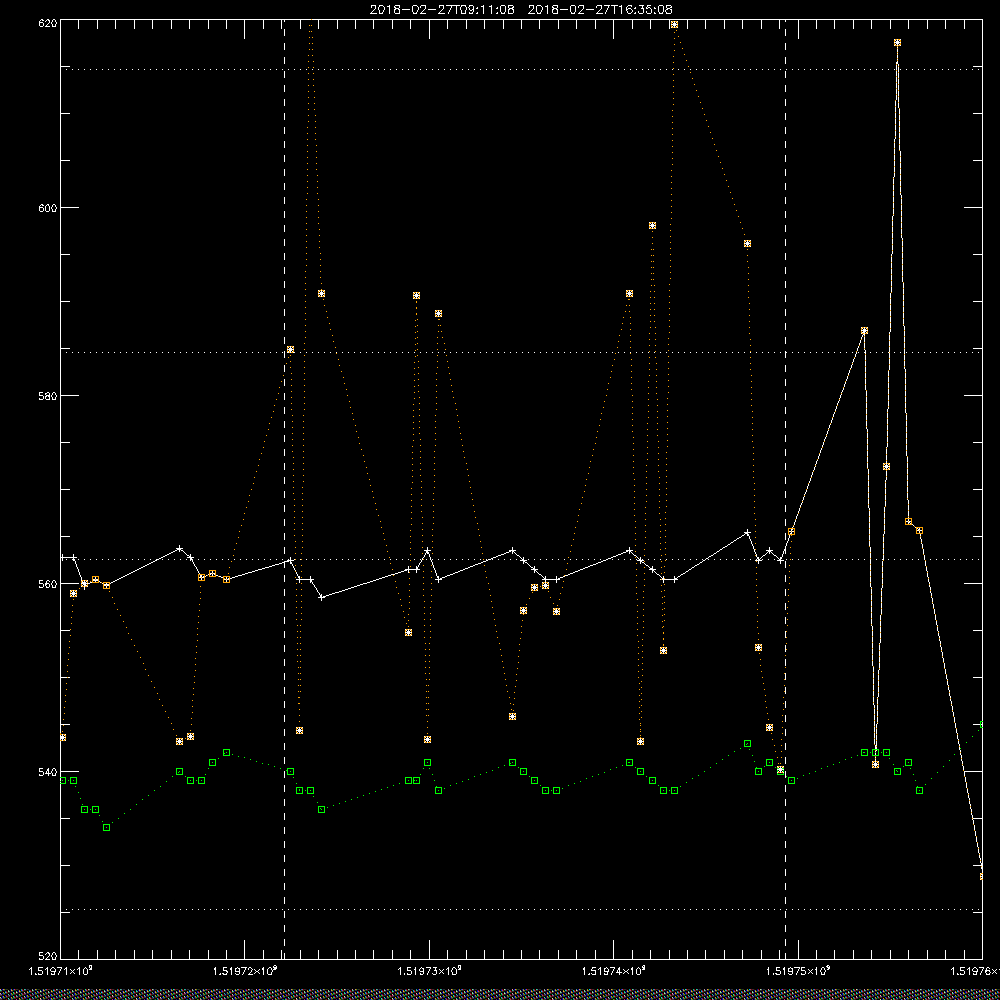This screenshot has height=1000, width=1000.
Task: Click the x-axis label 1.51974×10⁹
Action: [614, 971]
